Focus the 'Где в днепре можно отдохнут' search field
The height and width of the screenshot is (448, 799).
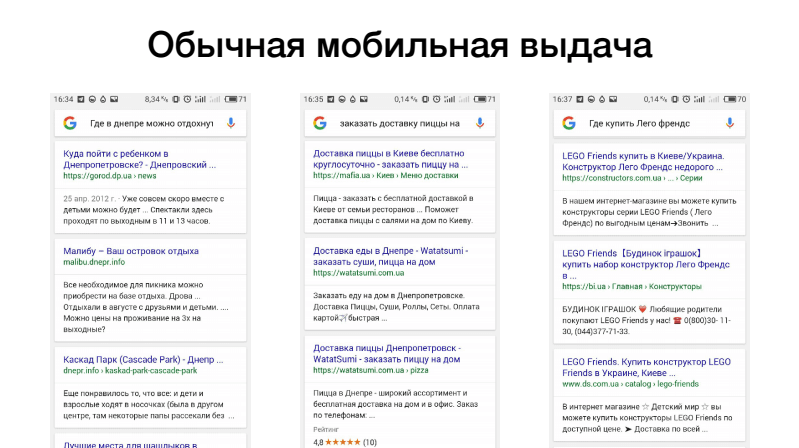click(x=151, y=123)
